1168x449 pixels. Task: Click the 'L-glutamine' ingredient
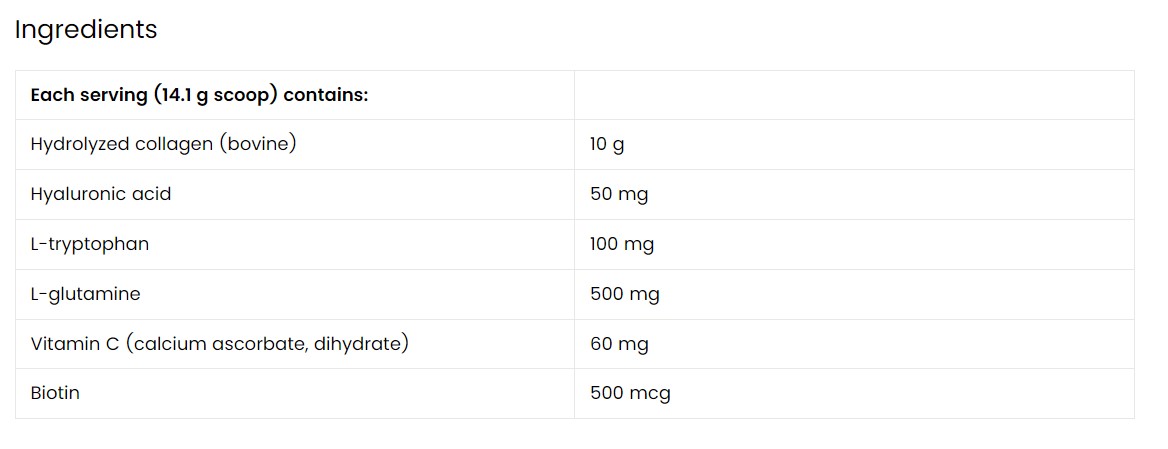click(86, 294)
